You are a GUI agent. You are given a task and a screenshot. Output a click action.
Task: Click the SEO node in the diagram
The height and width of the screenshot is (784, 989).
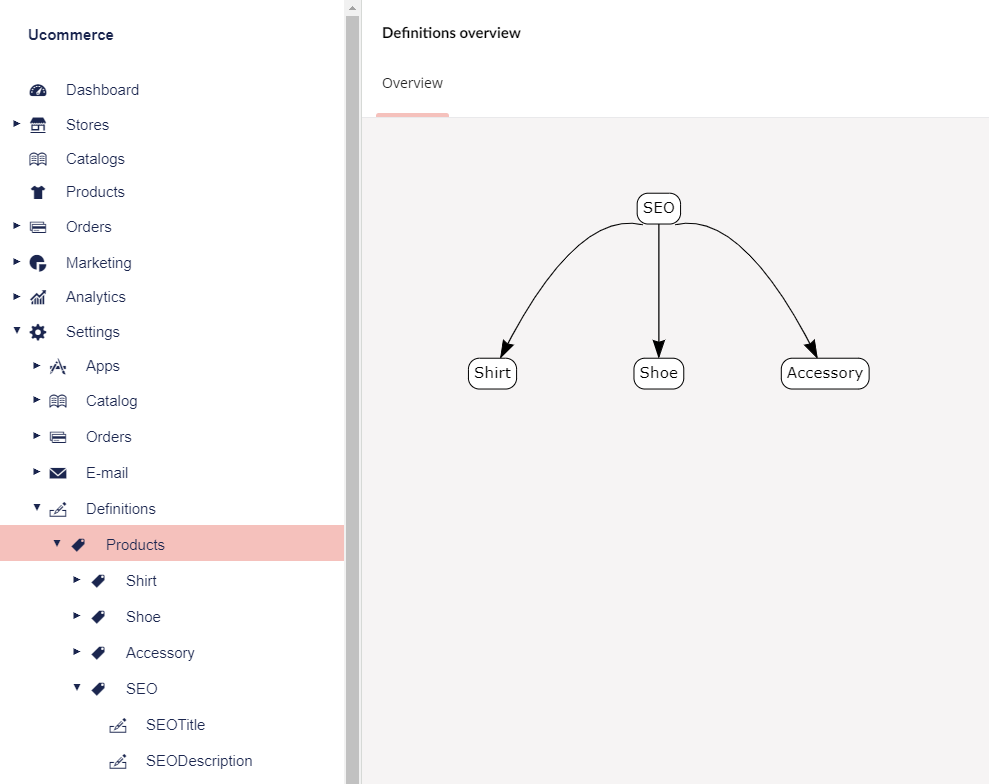pos(658,208)
